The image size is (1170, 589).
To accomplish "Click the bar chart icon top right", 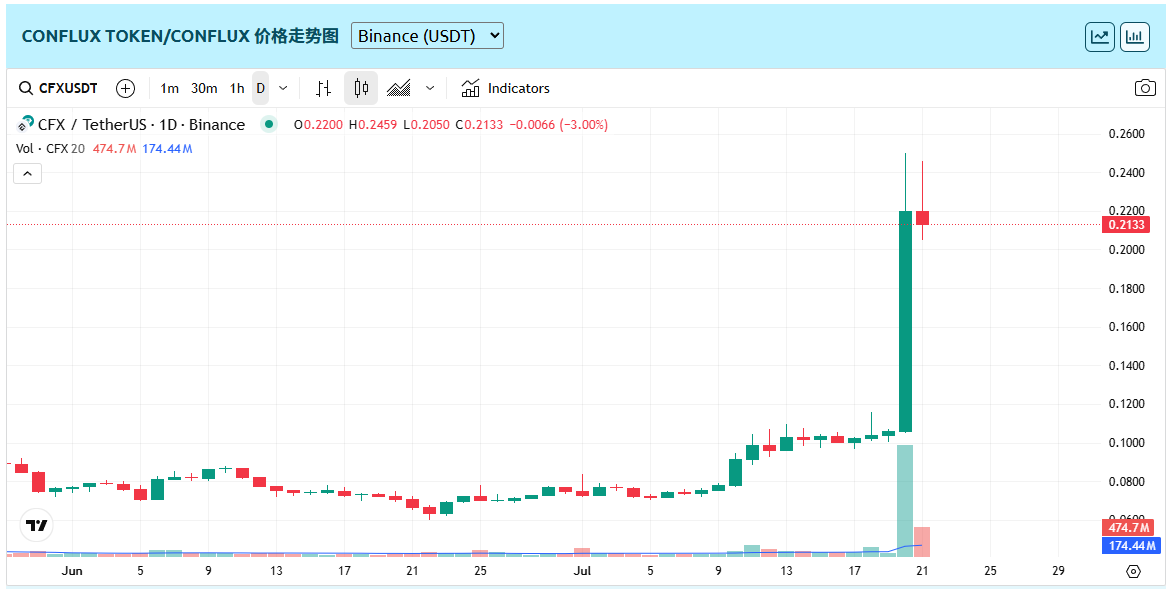I will (1135, 37).
